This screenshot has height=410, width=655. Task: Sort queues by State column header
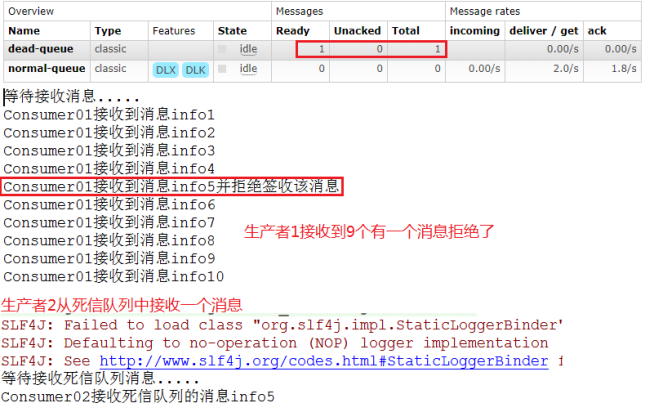point(232,31)
